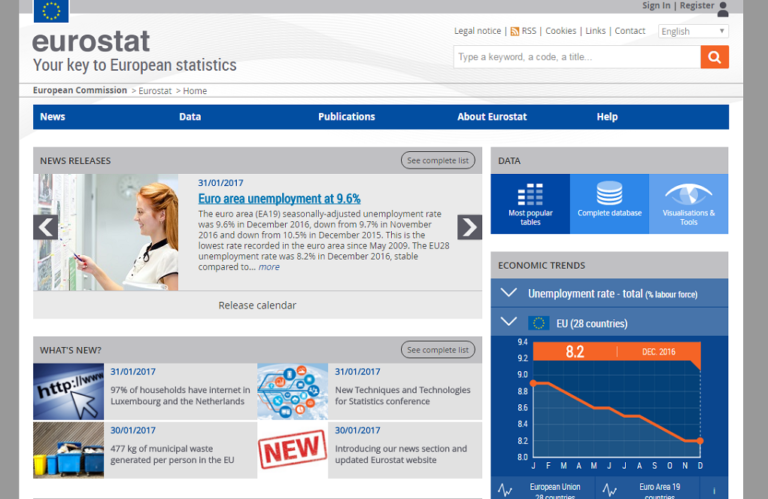The height and width of the screenshot is (499, 768).
Task: Select European Union 28 countries chart icon
Action: pyautogui.click(x=505, y=489)
